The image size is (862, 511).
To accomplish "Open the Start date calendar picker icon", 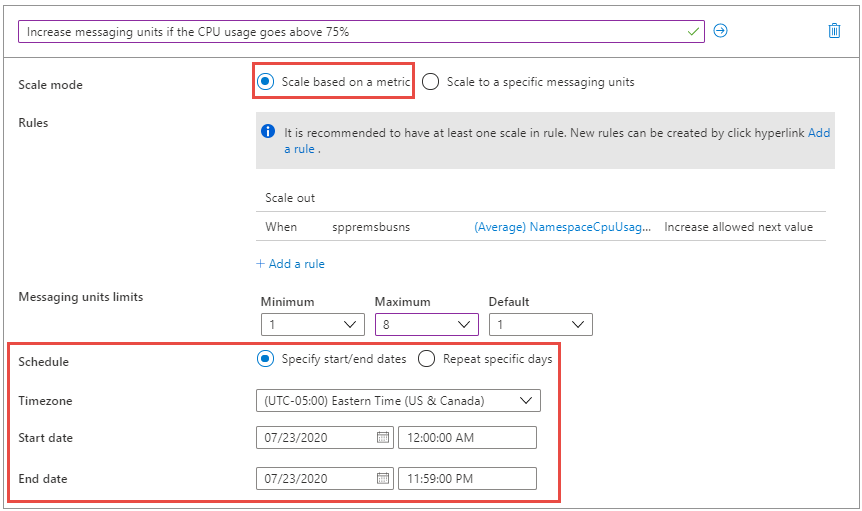I will click(382, 438).
